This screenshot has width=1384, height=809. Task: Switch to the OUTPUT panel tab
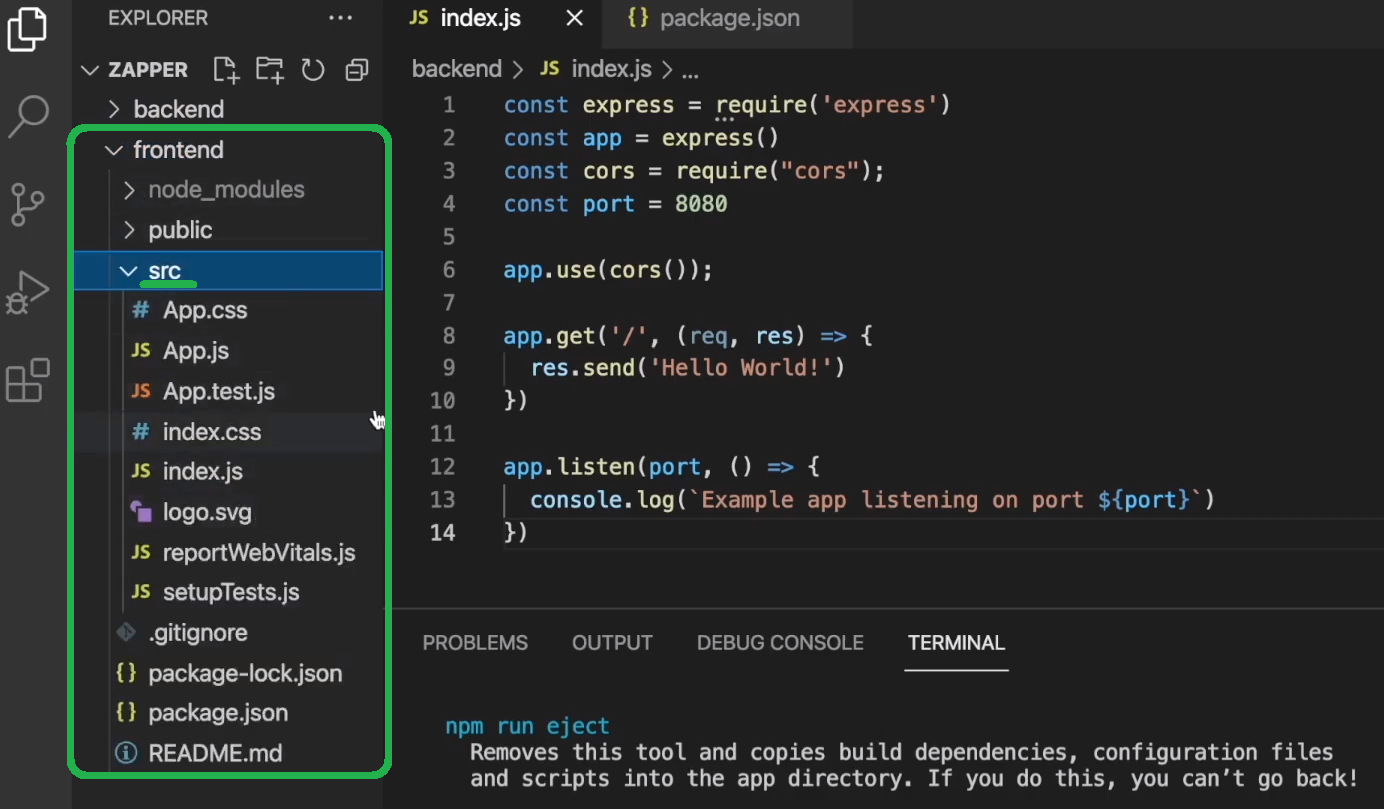[612, 643]
